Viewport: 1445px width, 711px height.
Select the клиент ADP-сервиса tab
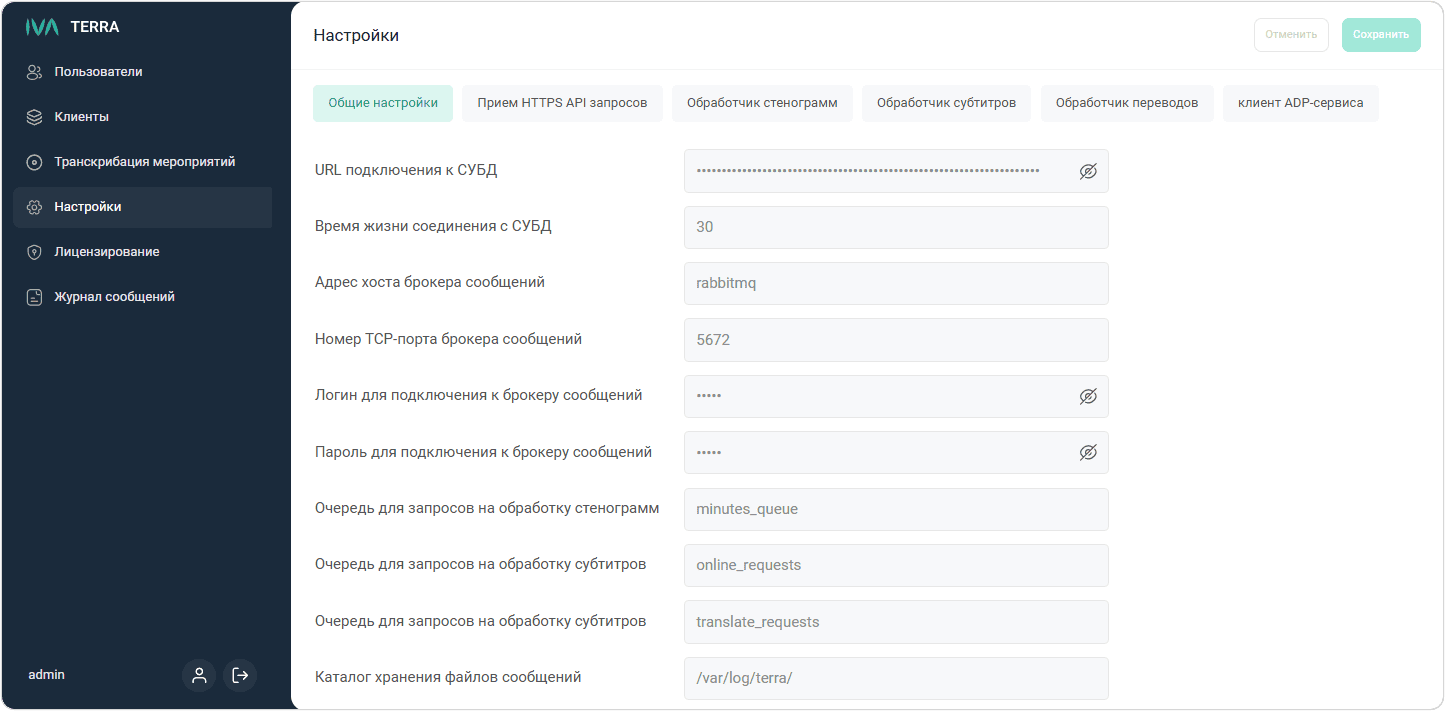(x=1300, y=103)
